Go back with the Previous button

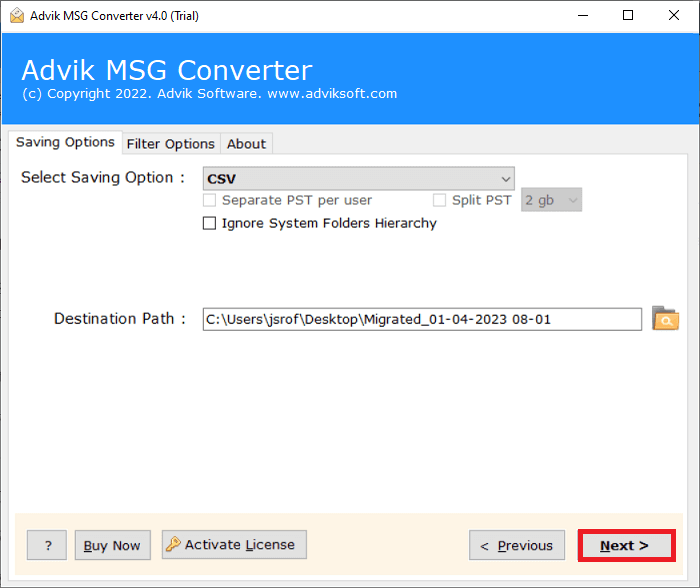[x=517, y=545]
